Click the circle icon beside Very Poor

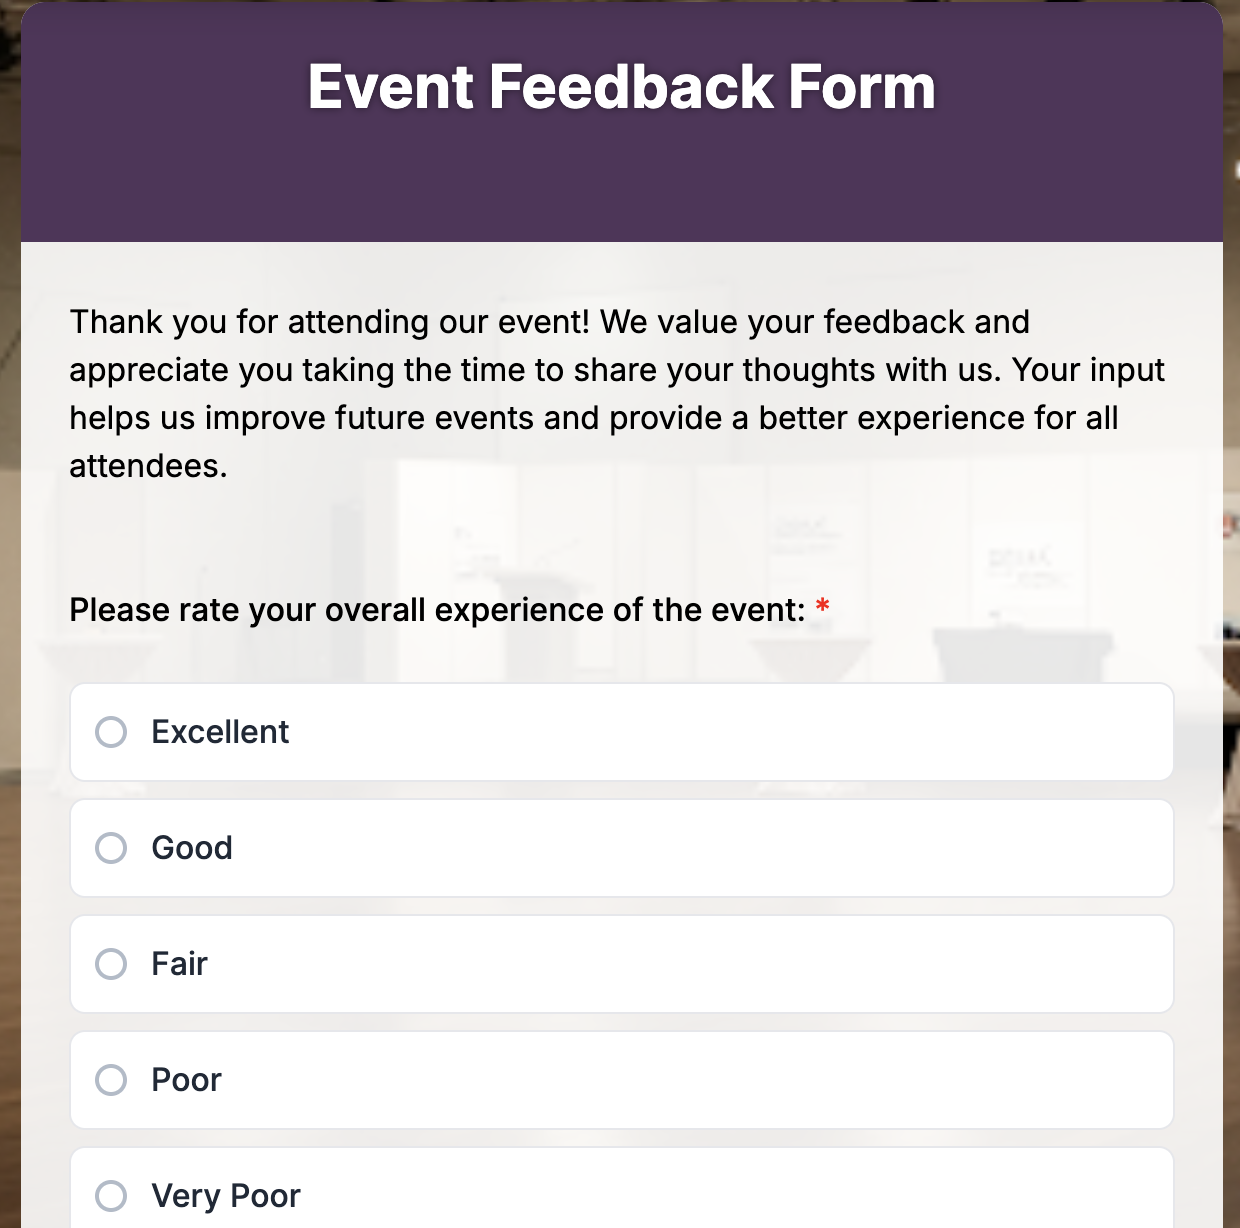pos(113,1196)
